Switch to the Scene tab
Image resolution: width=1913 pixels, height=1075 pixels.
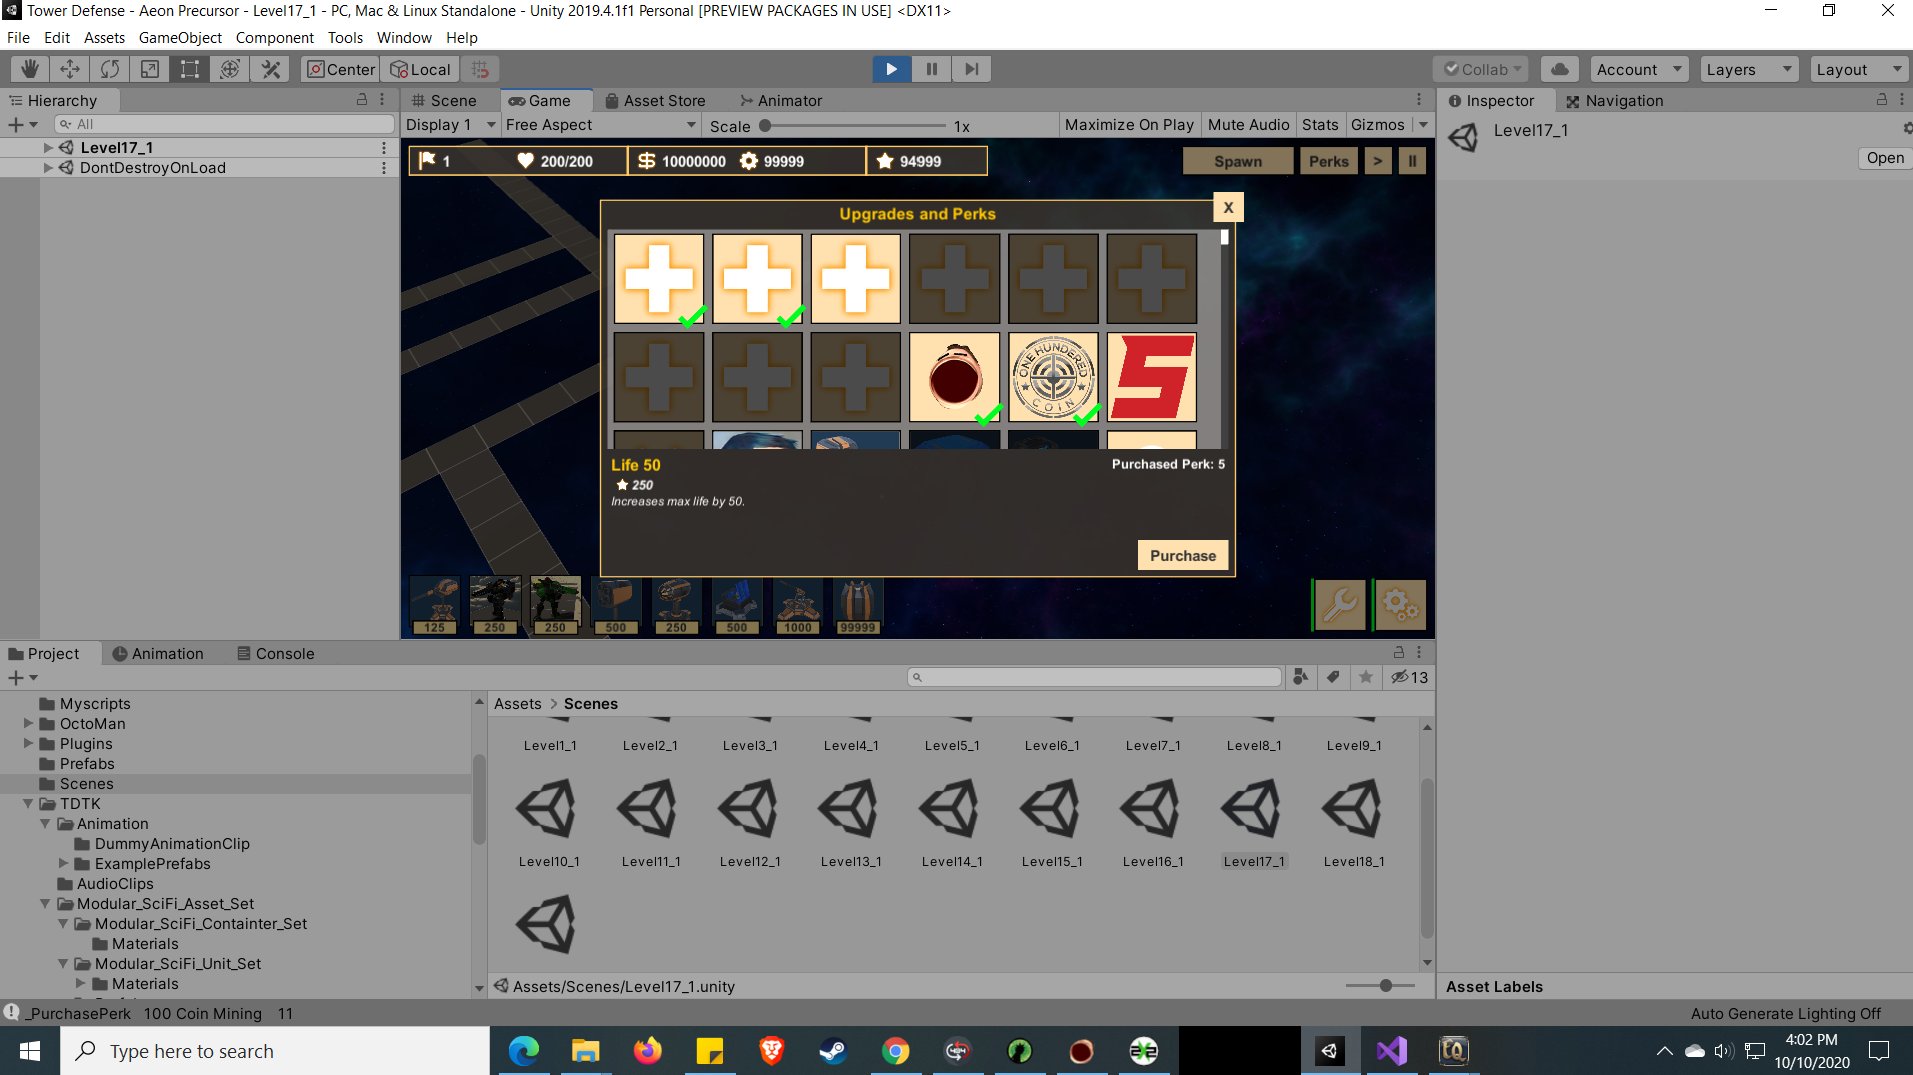pos(446,100)
